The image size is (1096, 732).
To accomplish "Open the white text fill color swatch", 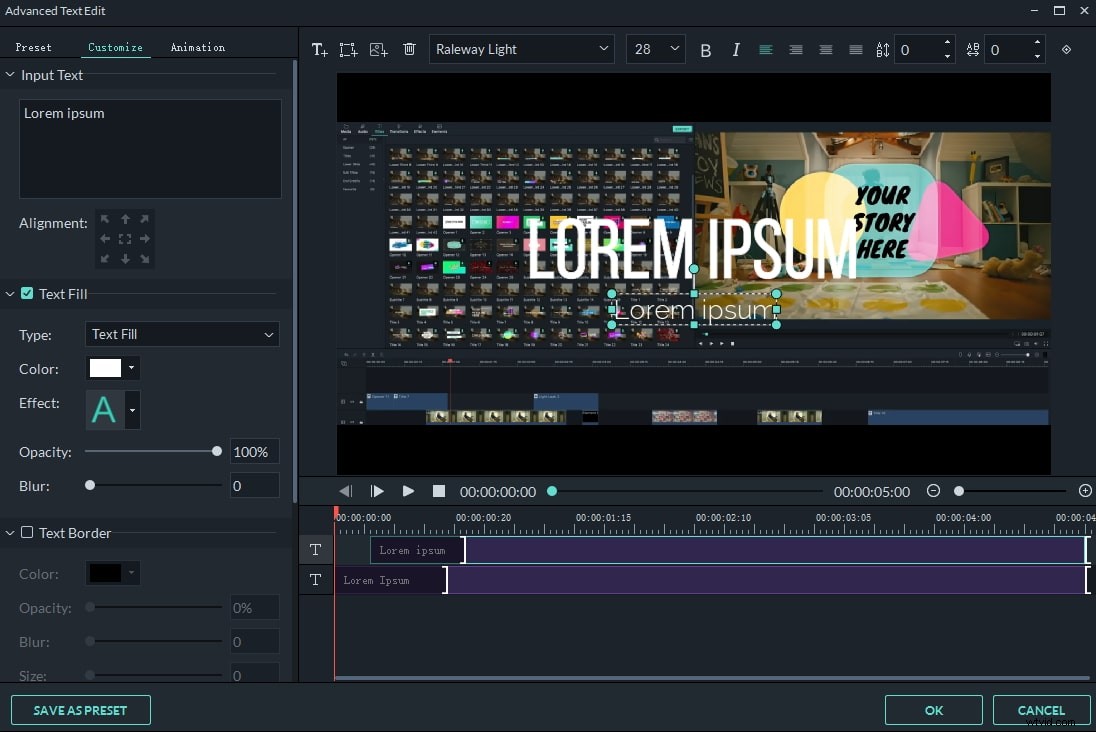I will tap(106, 369).
